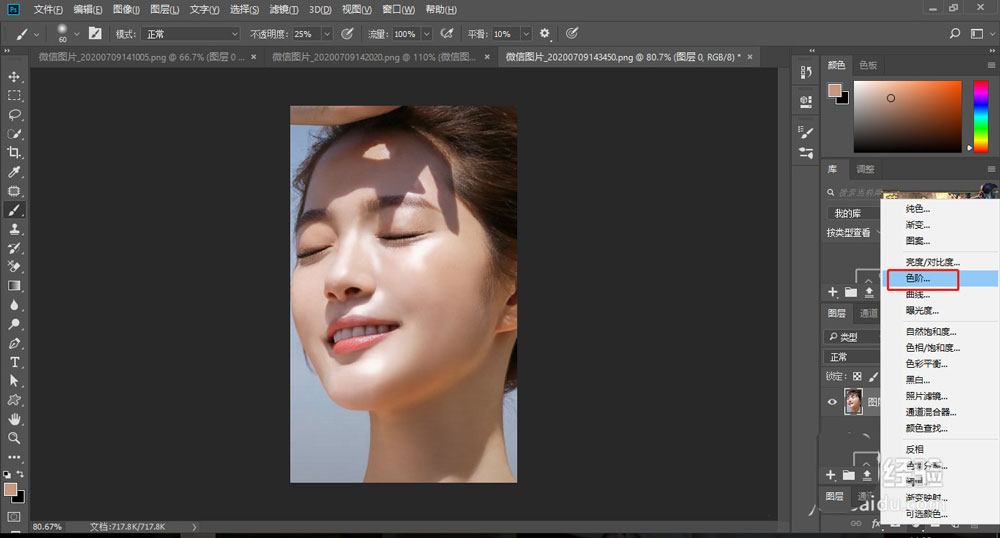Select the Zoom magnifier tool
The height and width of the screenshot is (538, 1000).
tap(15, 438)
